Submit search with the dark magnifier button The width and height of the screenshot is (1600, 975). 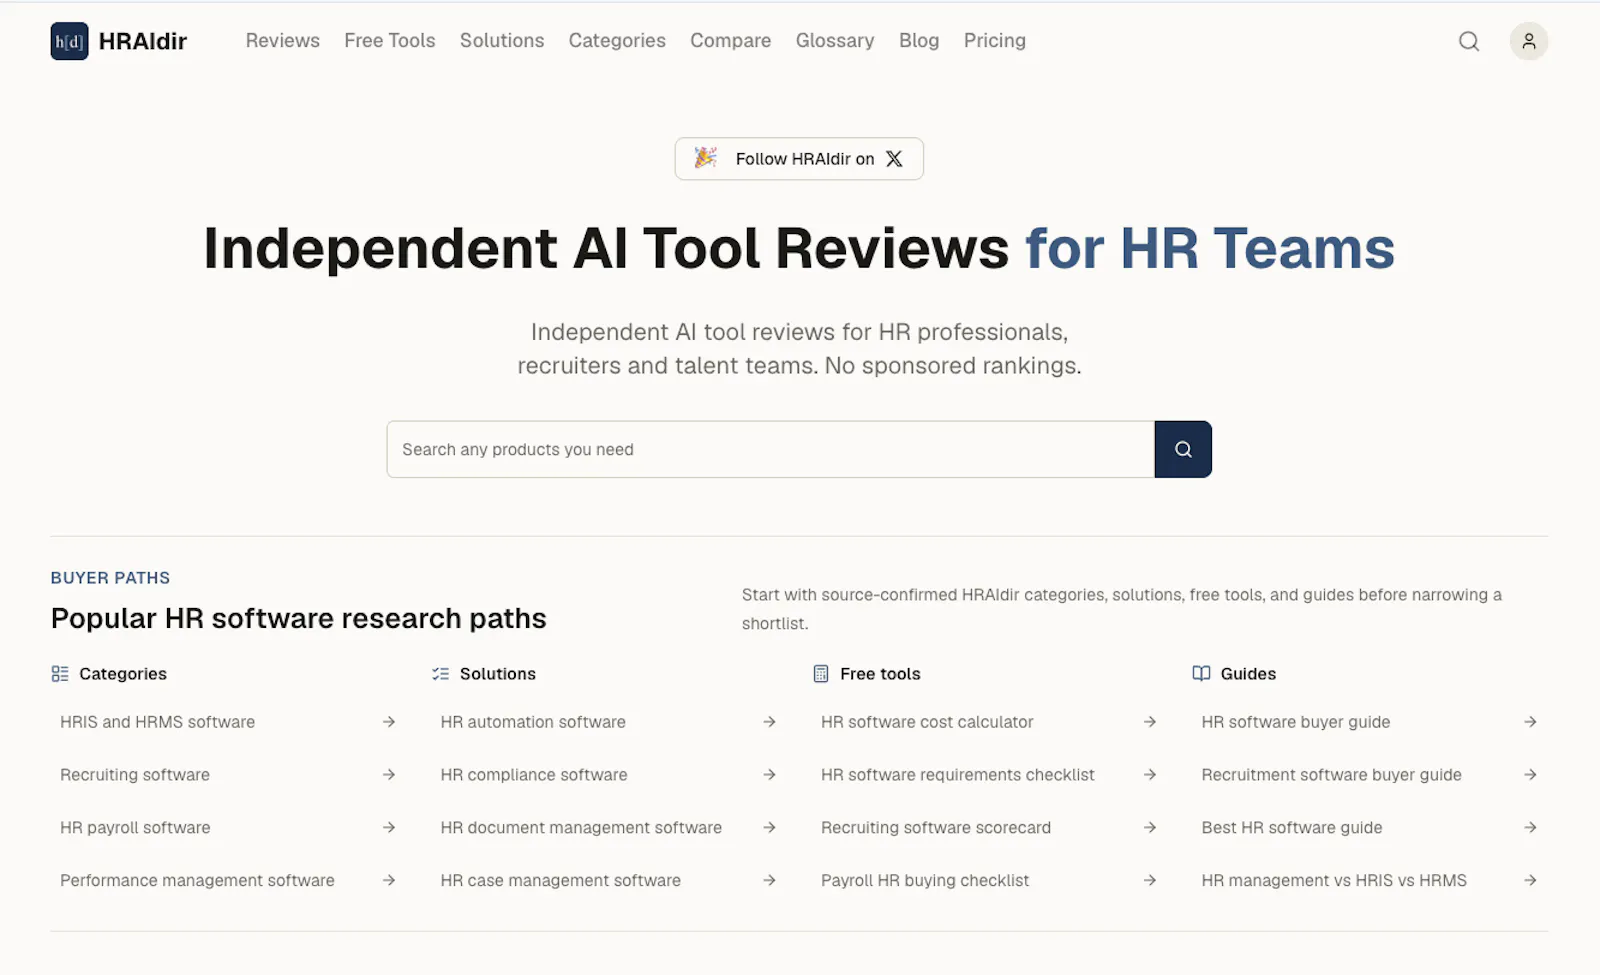click(1183, 449)
